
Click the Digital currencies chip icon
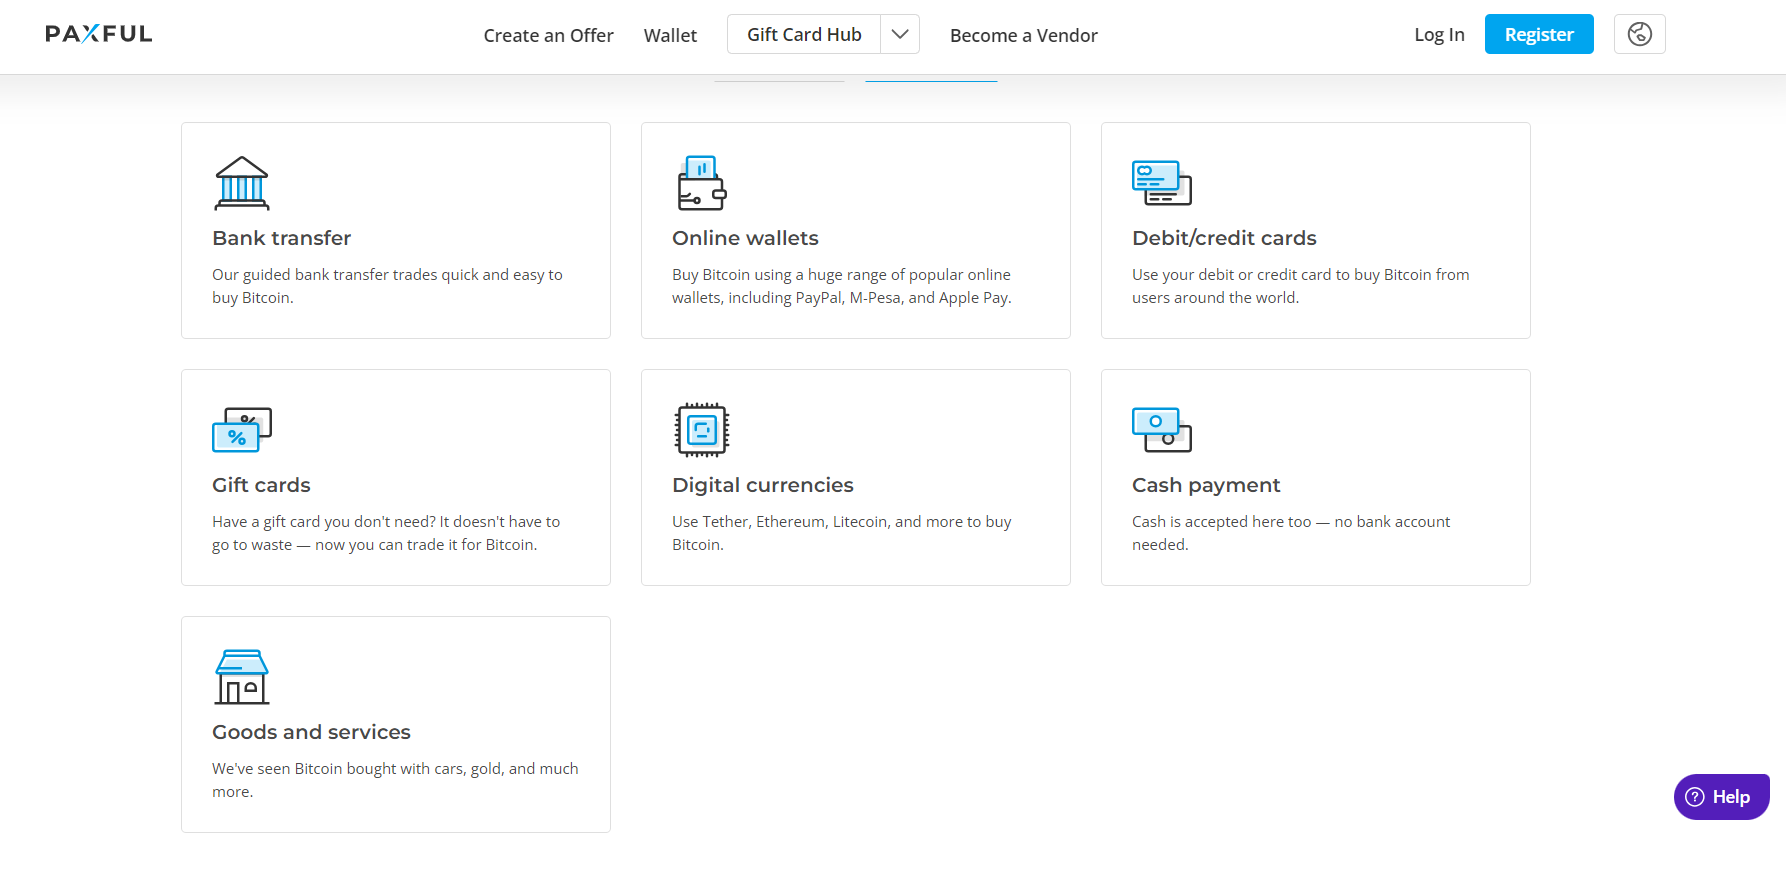coord(702,430)
